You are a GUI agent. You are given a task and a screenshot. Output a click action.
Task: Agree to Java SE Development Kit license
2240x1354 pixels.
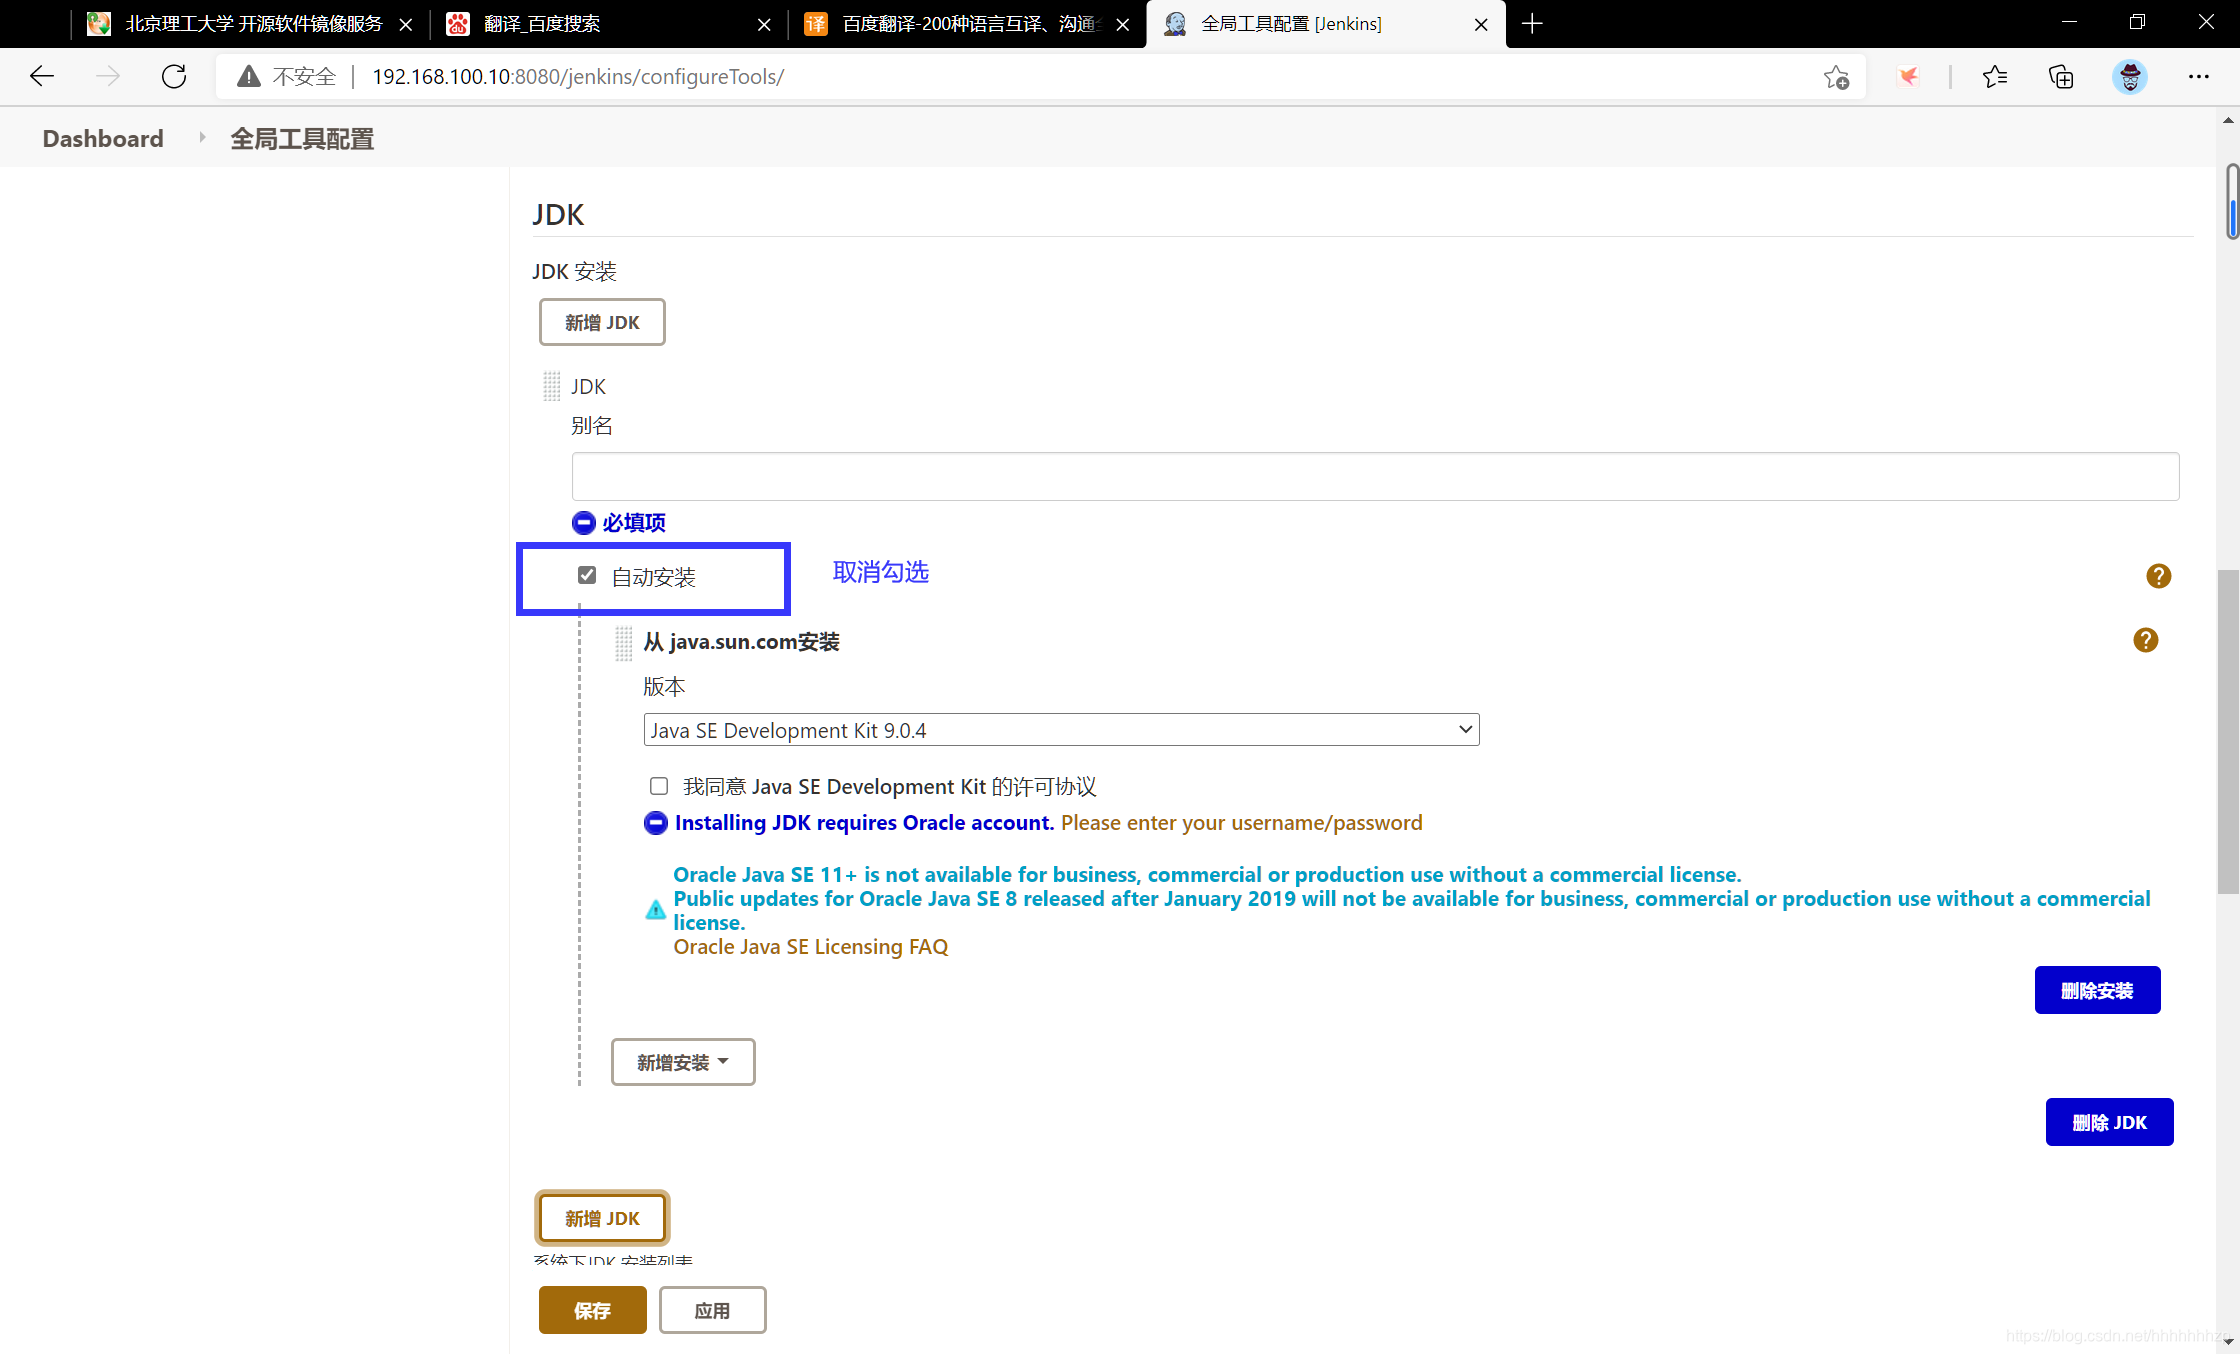(x=658, y=786)
